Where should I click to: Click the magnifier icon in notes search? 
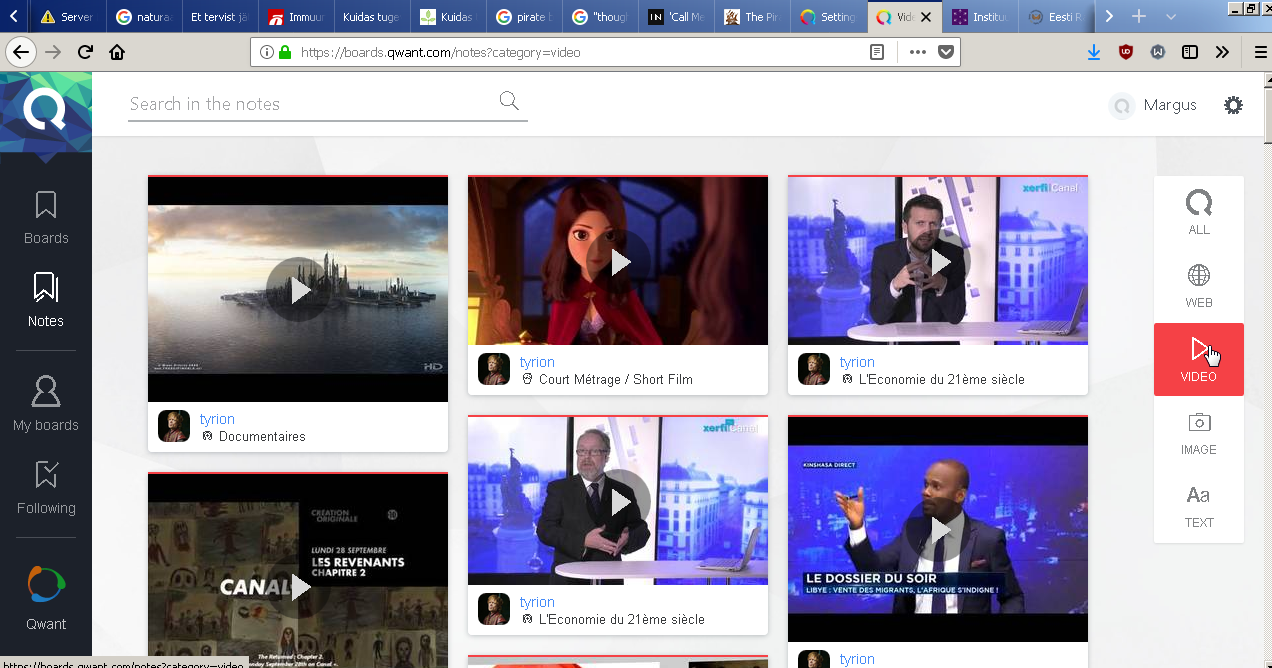click(509, 100)
